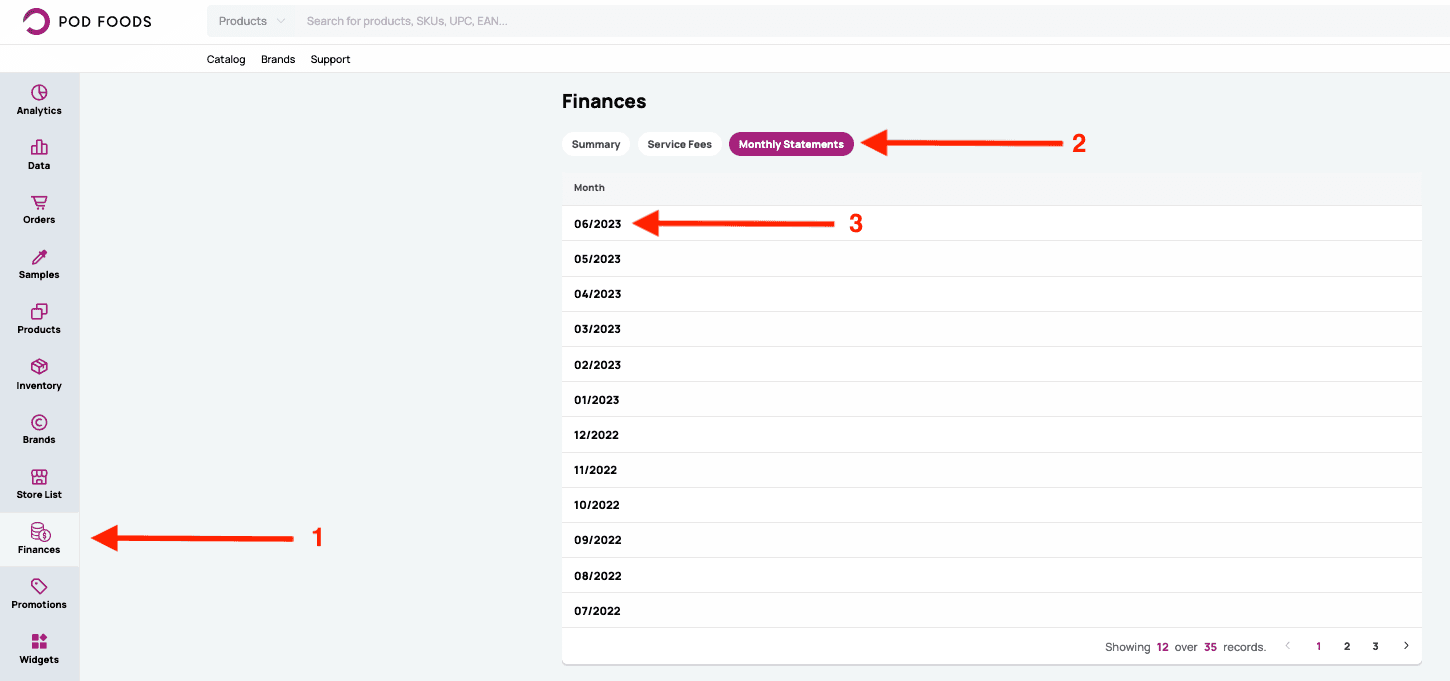Open the 10/2022 statement row
The height and width of the screenshot is (681, 1450).
pos(991,505)
